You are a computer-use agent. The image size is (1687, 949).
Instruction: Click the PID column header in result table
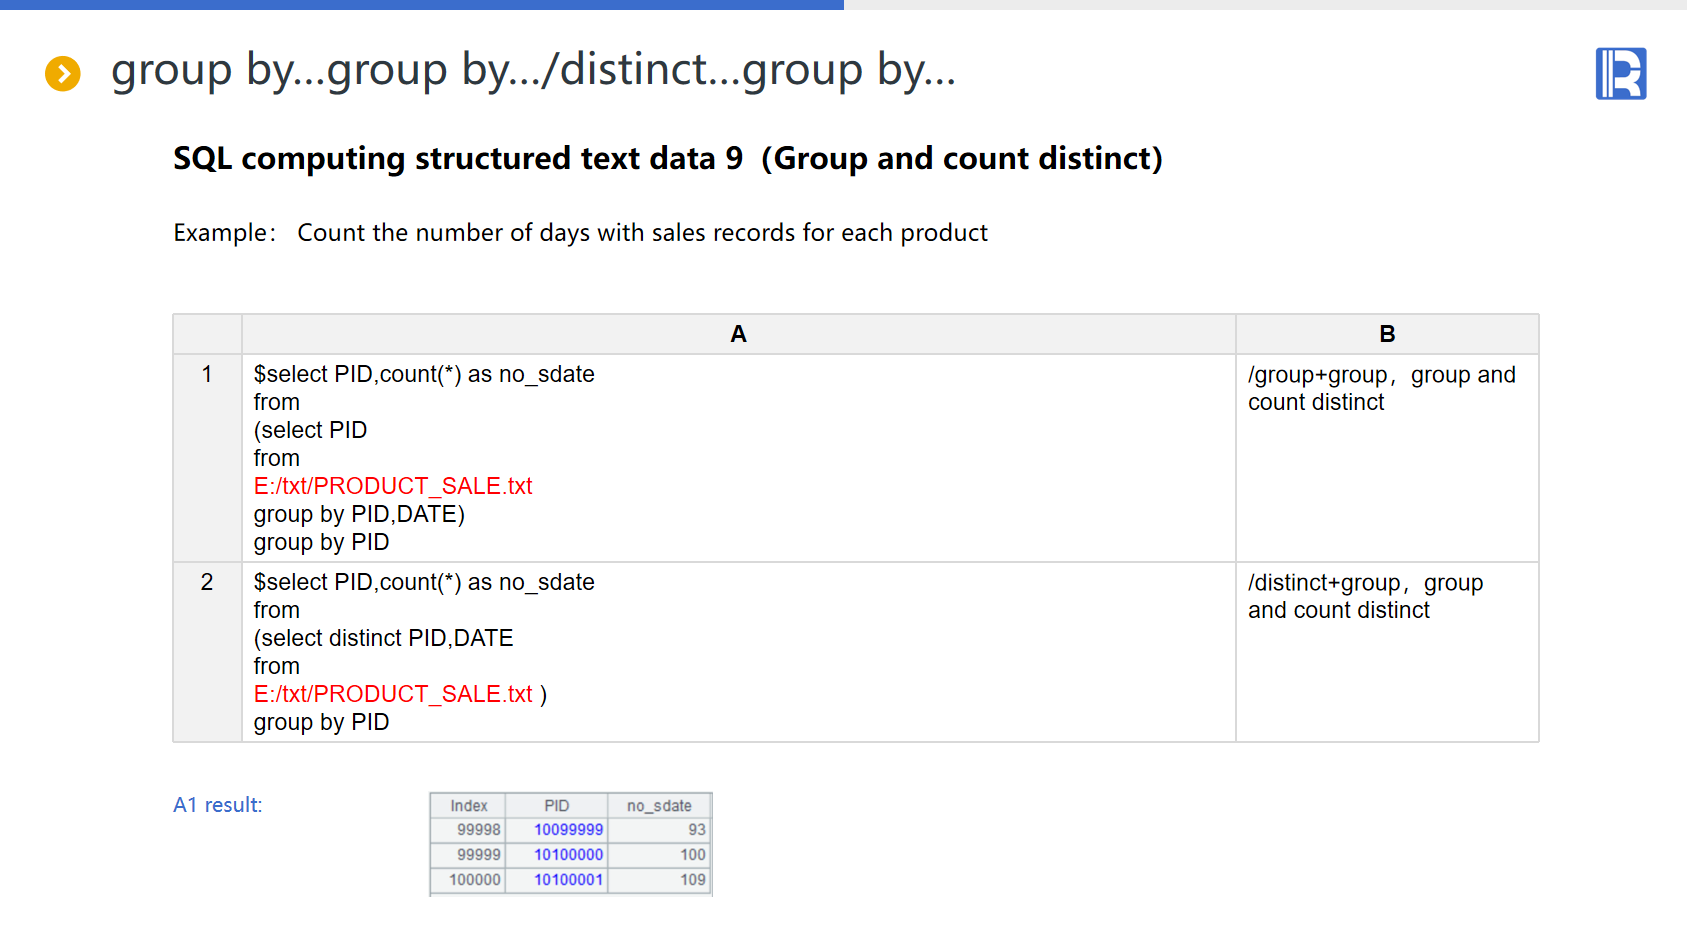[x=556, y=806]
